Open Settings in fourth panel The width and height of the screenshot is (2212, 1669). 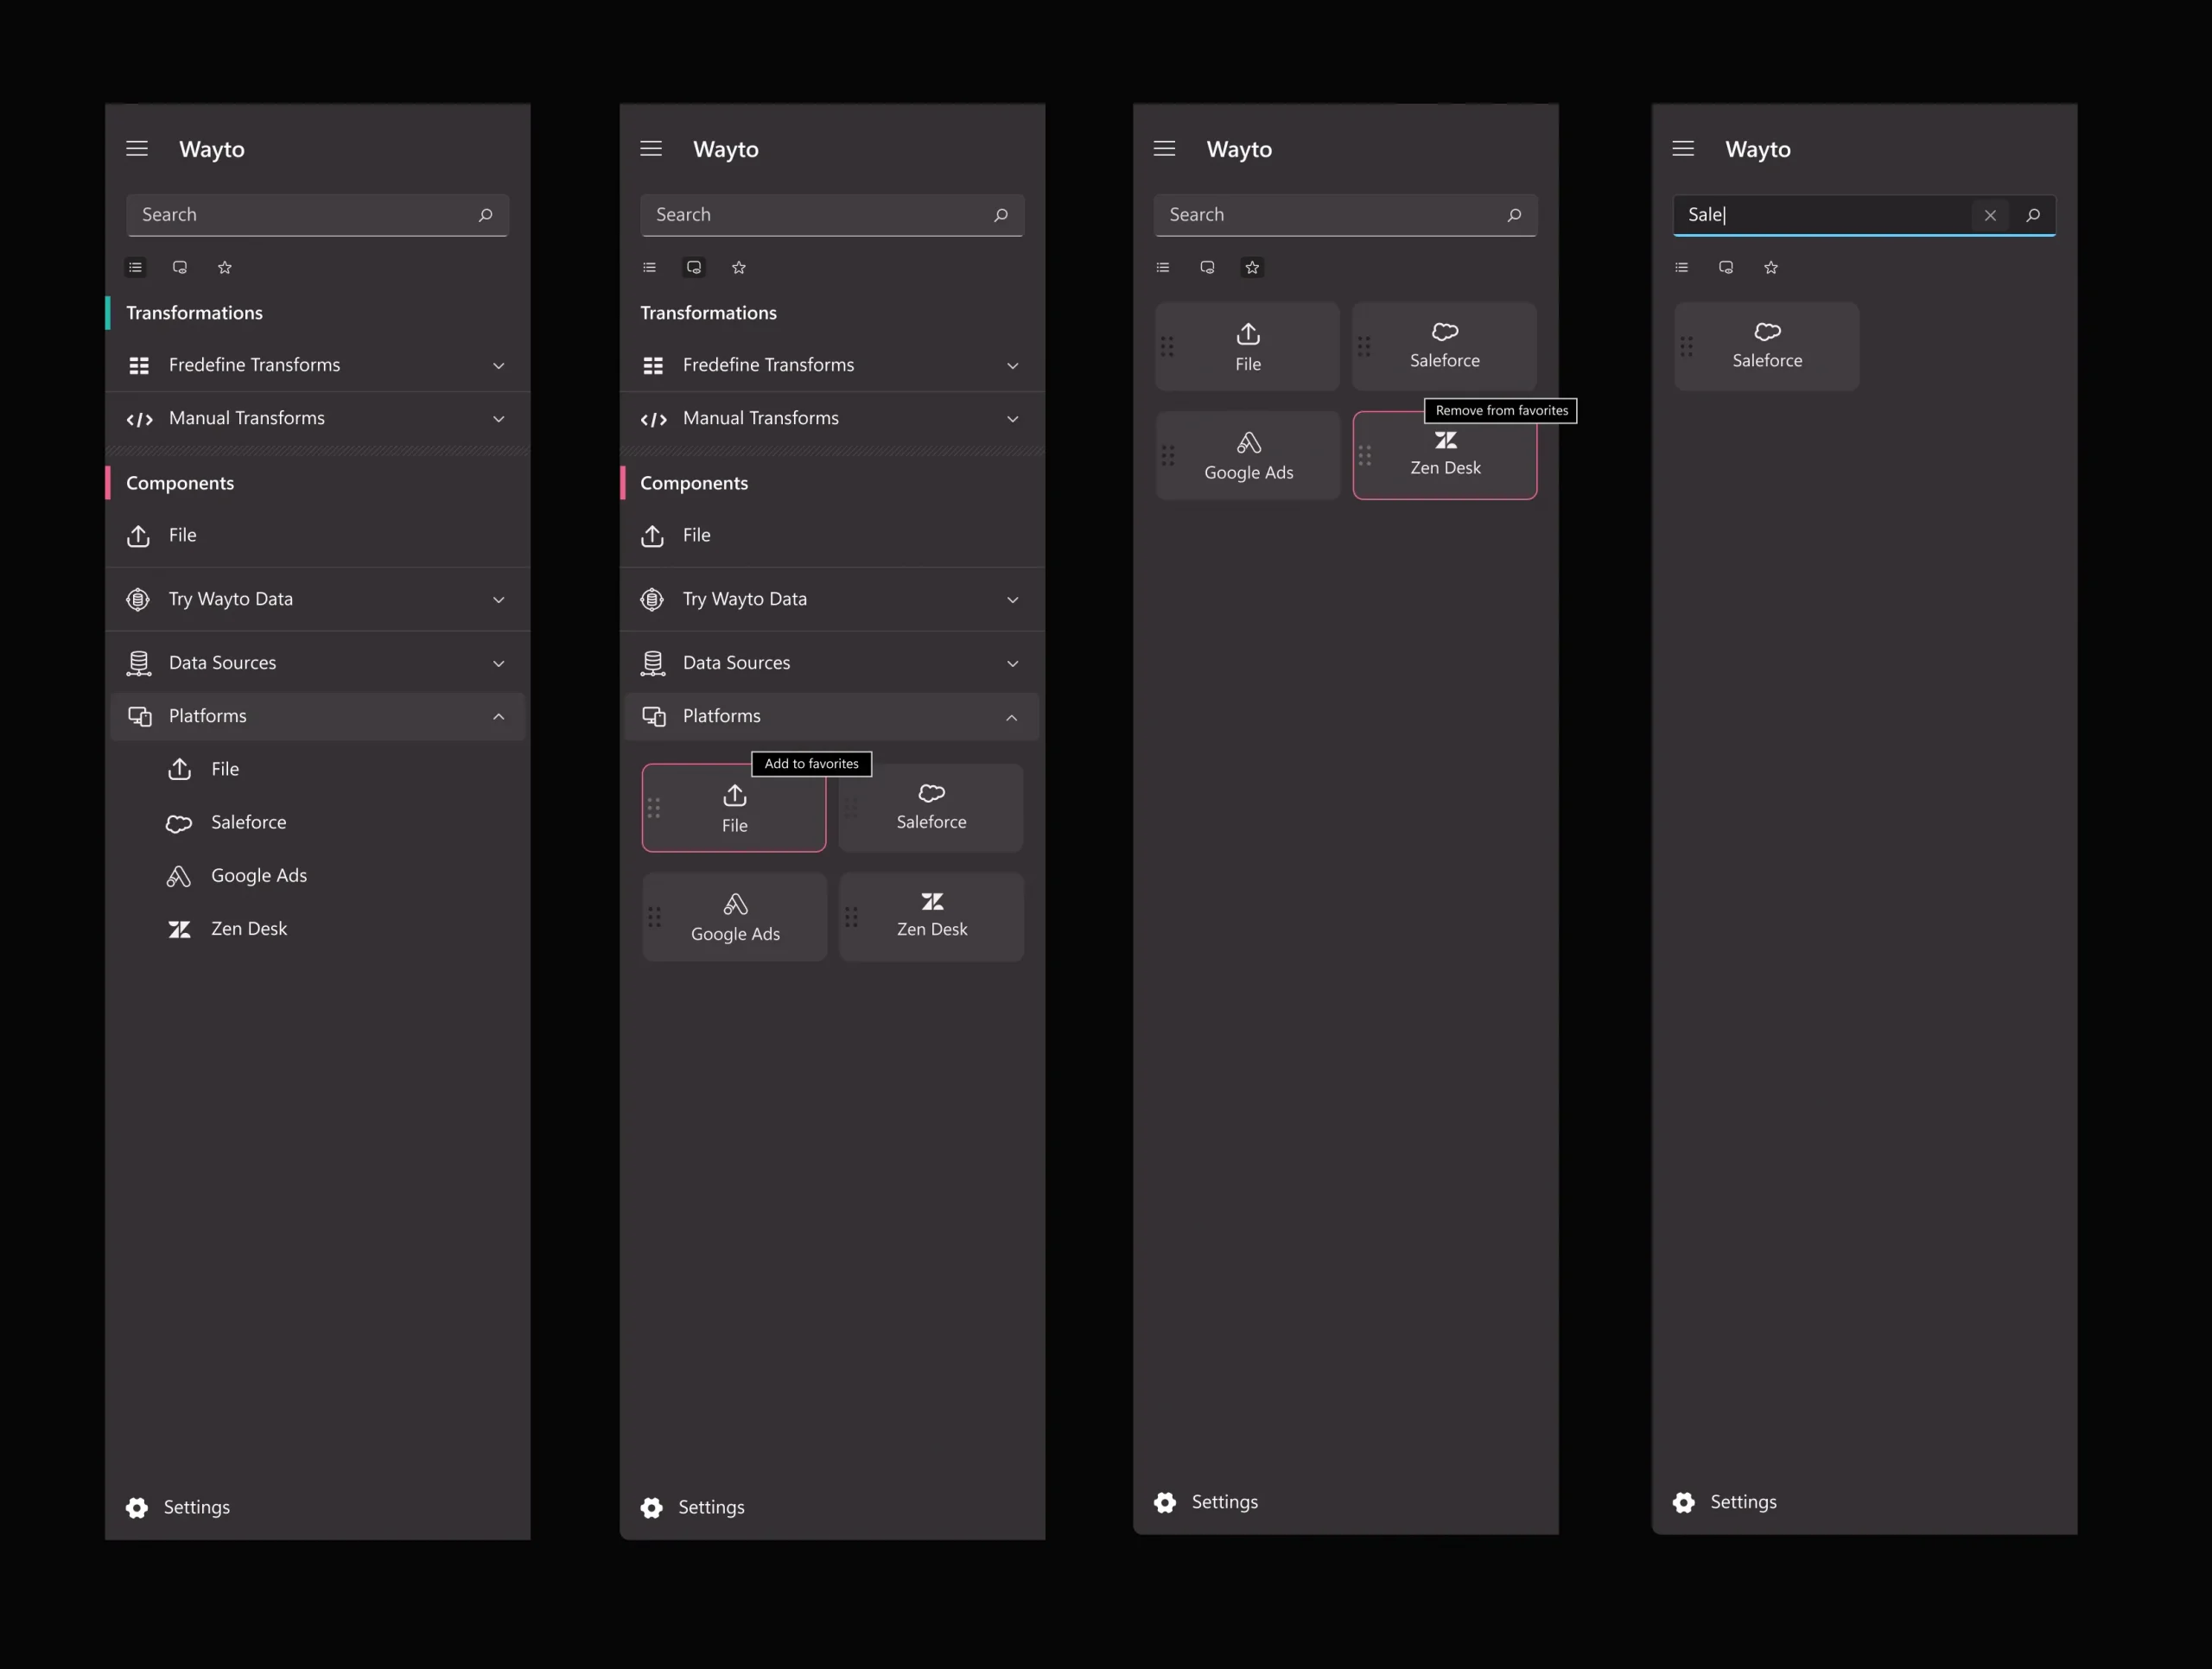click(x=1724, y=1502)
